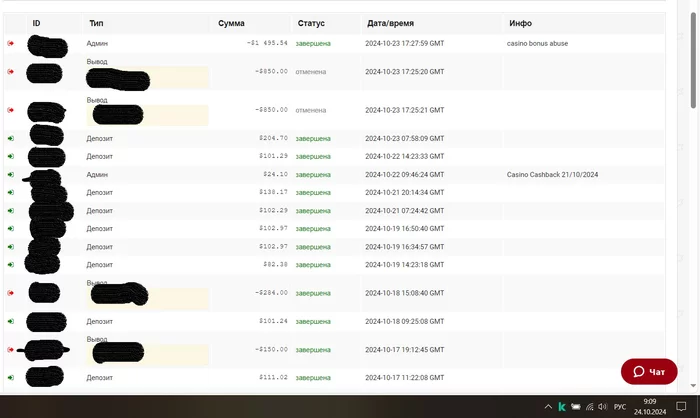Screen dimensions: 700x418
Task: Click the amount -$1 495.54
Action: [267, 43]
